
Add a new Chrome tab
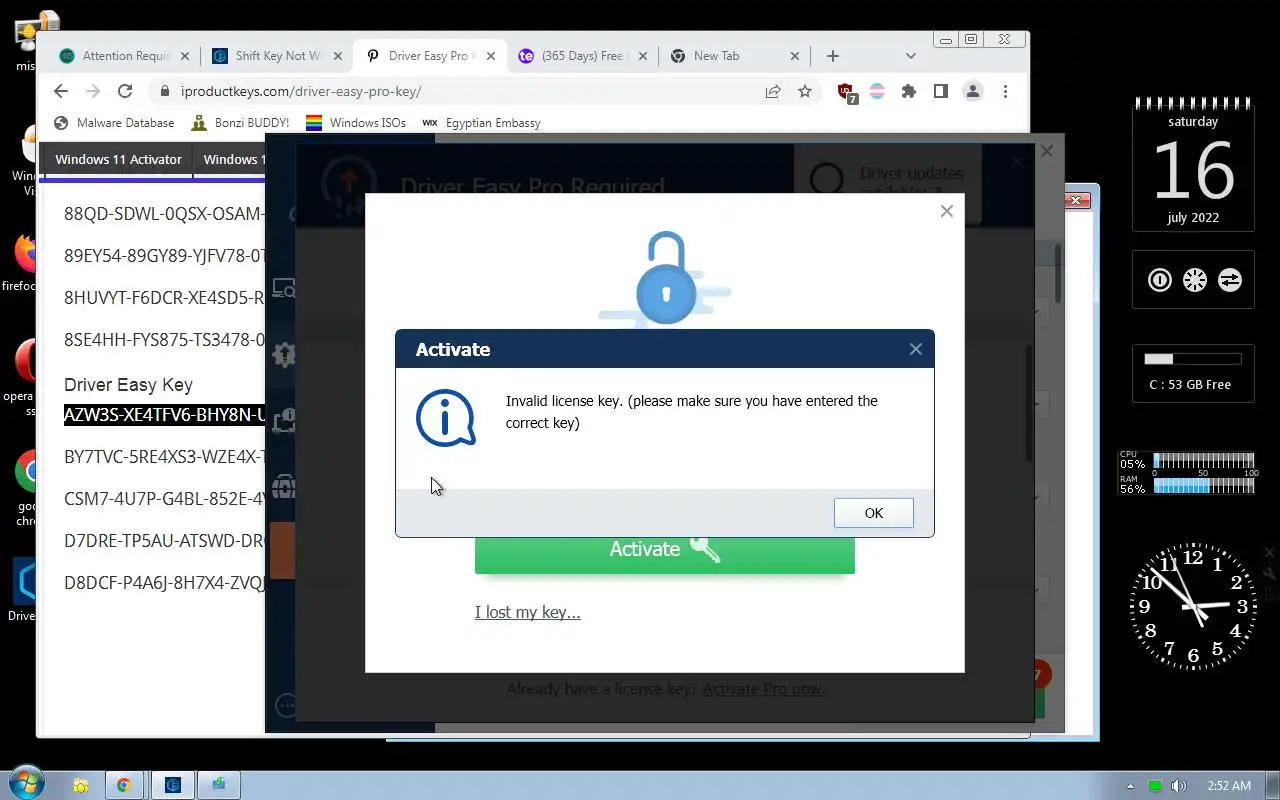(833, 56)
